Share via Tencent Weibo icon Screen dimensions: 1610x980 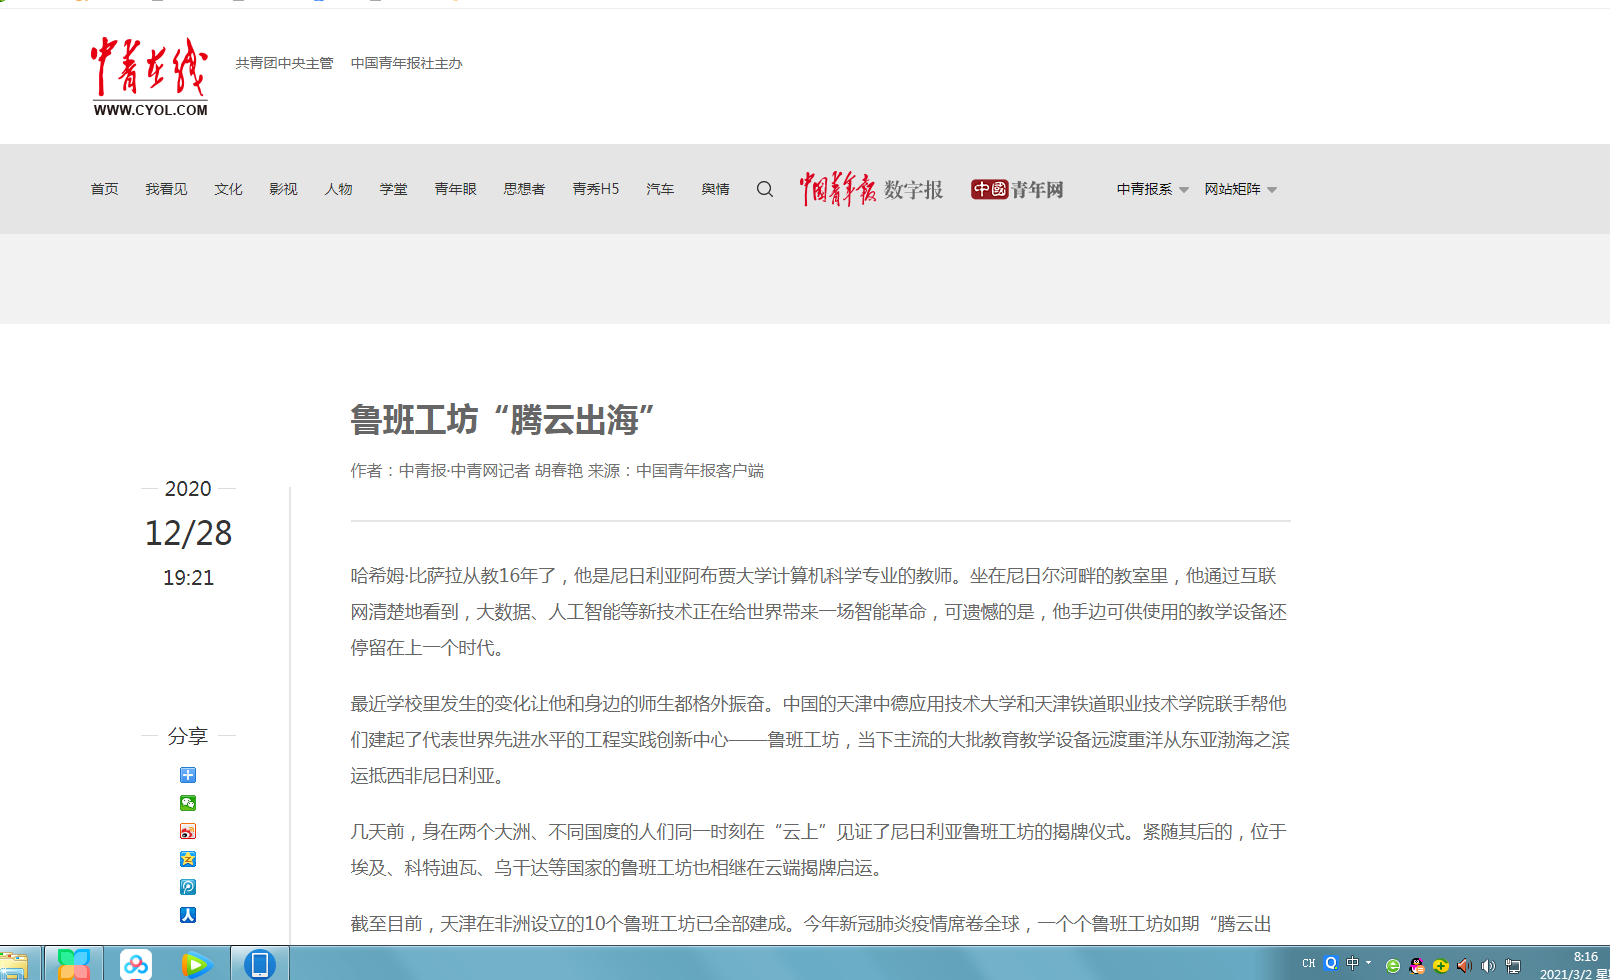tap(188, 887)
